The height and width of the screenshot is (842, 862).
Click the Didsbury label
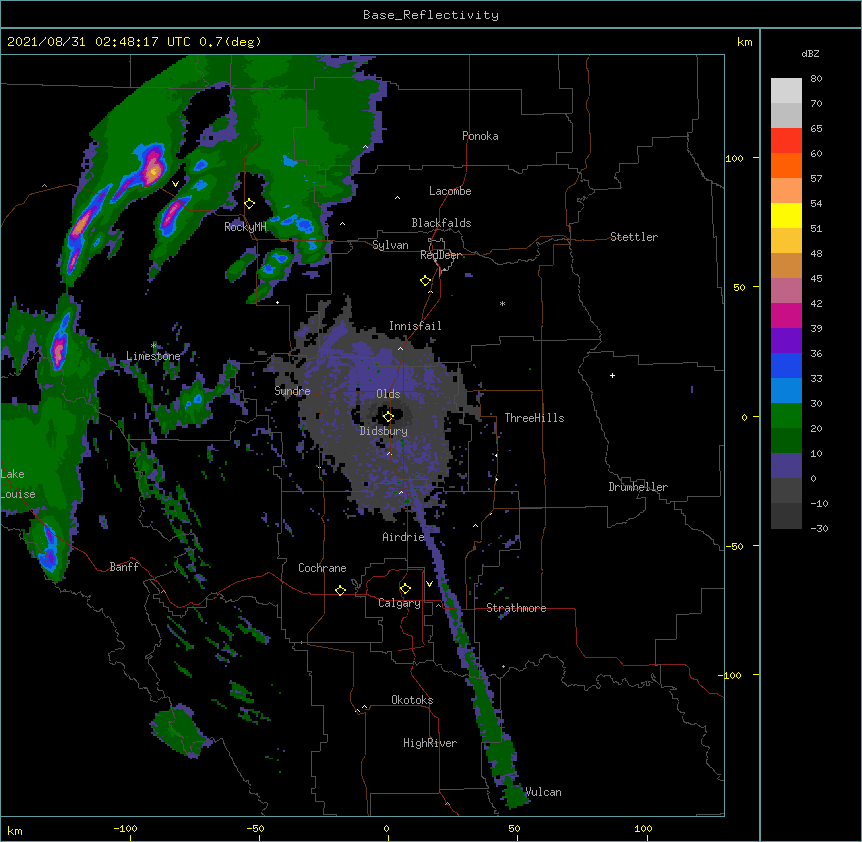(384, 431)
